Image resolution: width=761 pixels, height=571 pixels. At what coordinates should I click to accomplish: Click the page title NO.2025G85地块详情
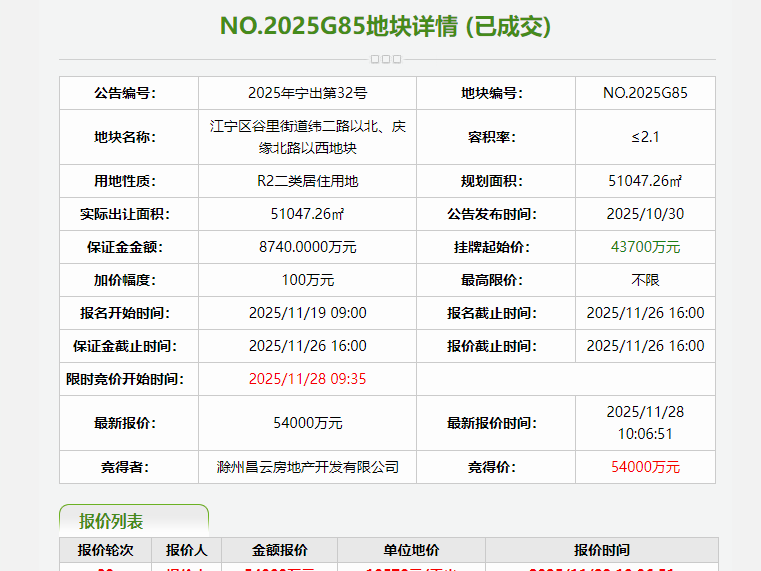385,26
